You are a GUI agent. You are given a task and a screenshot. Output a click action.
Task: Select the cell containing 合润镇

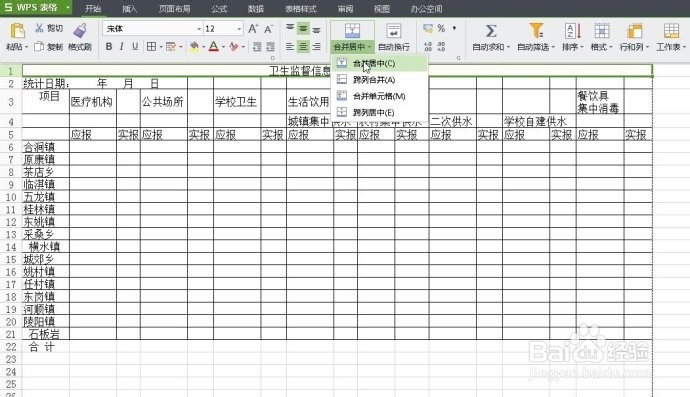[x=46, y=147]
